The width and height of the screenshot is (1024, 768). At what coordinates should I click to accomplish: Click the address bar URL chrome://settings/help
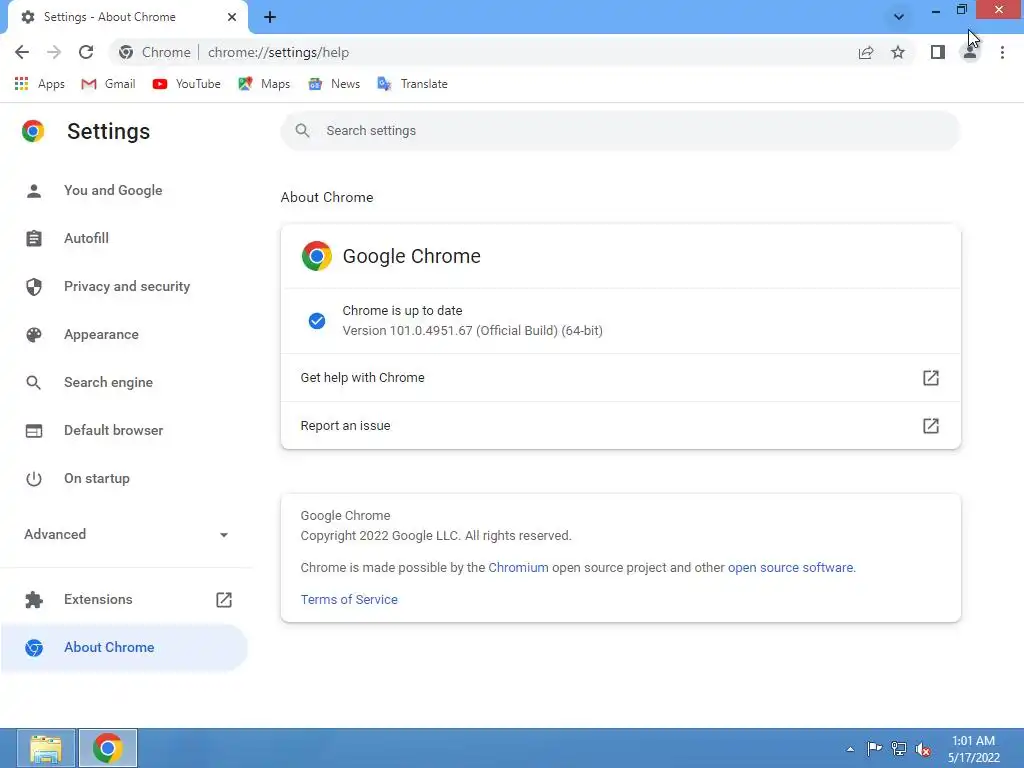click(278, 52)
